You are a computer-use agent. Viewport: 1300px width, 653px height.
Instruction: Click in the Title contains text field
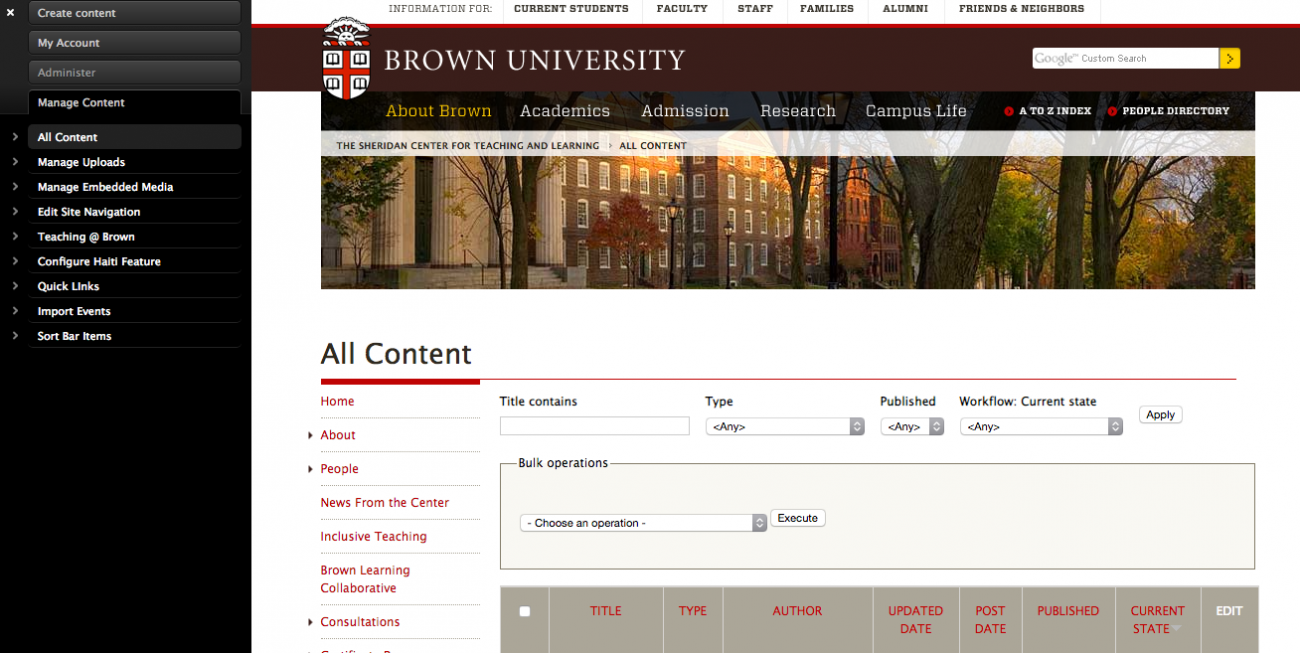coord(595,426)
